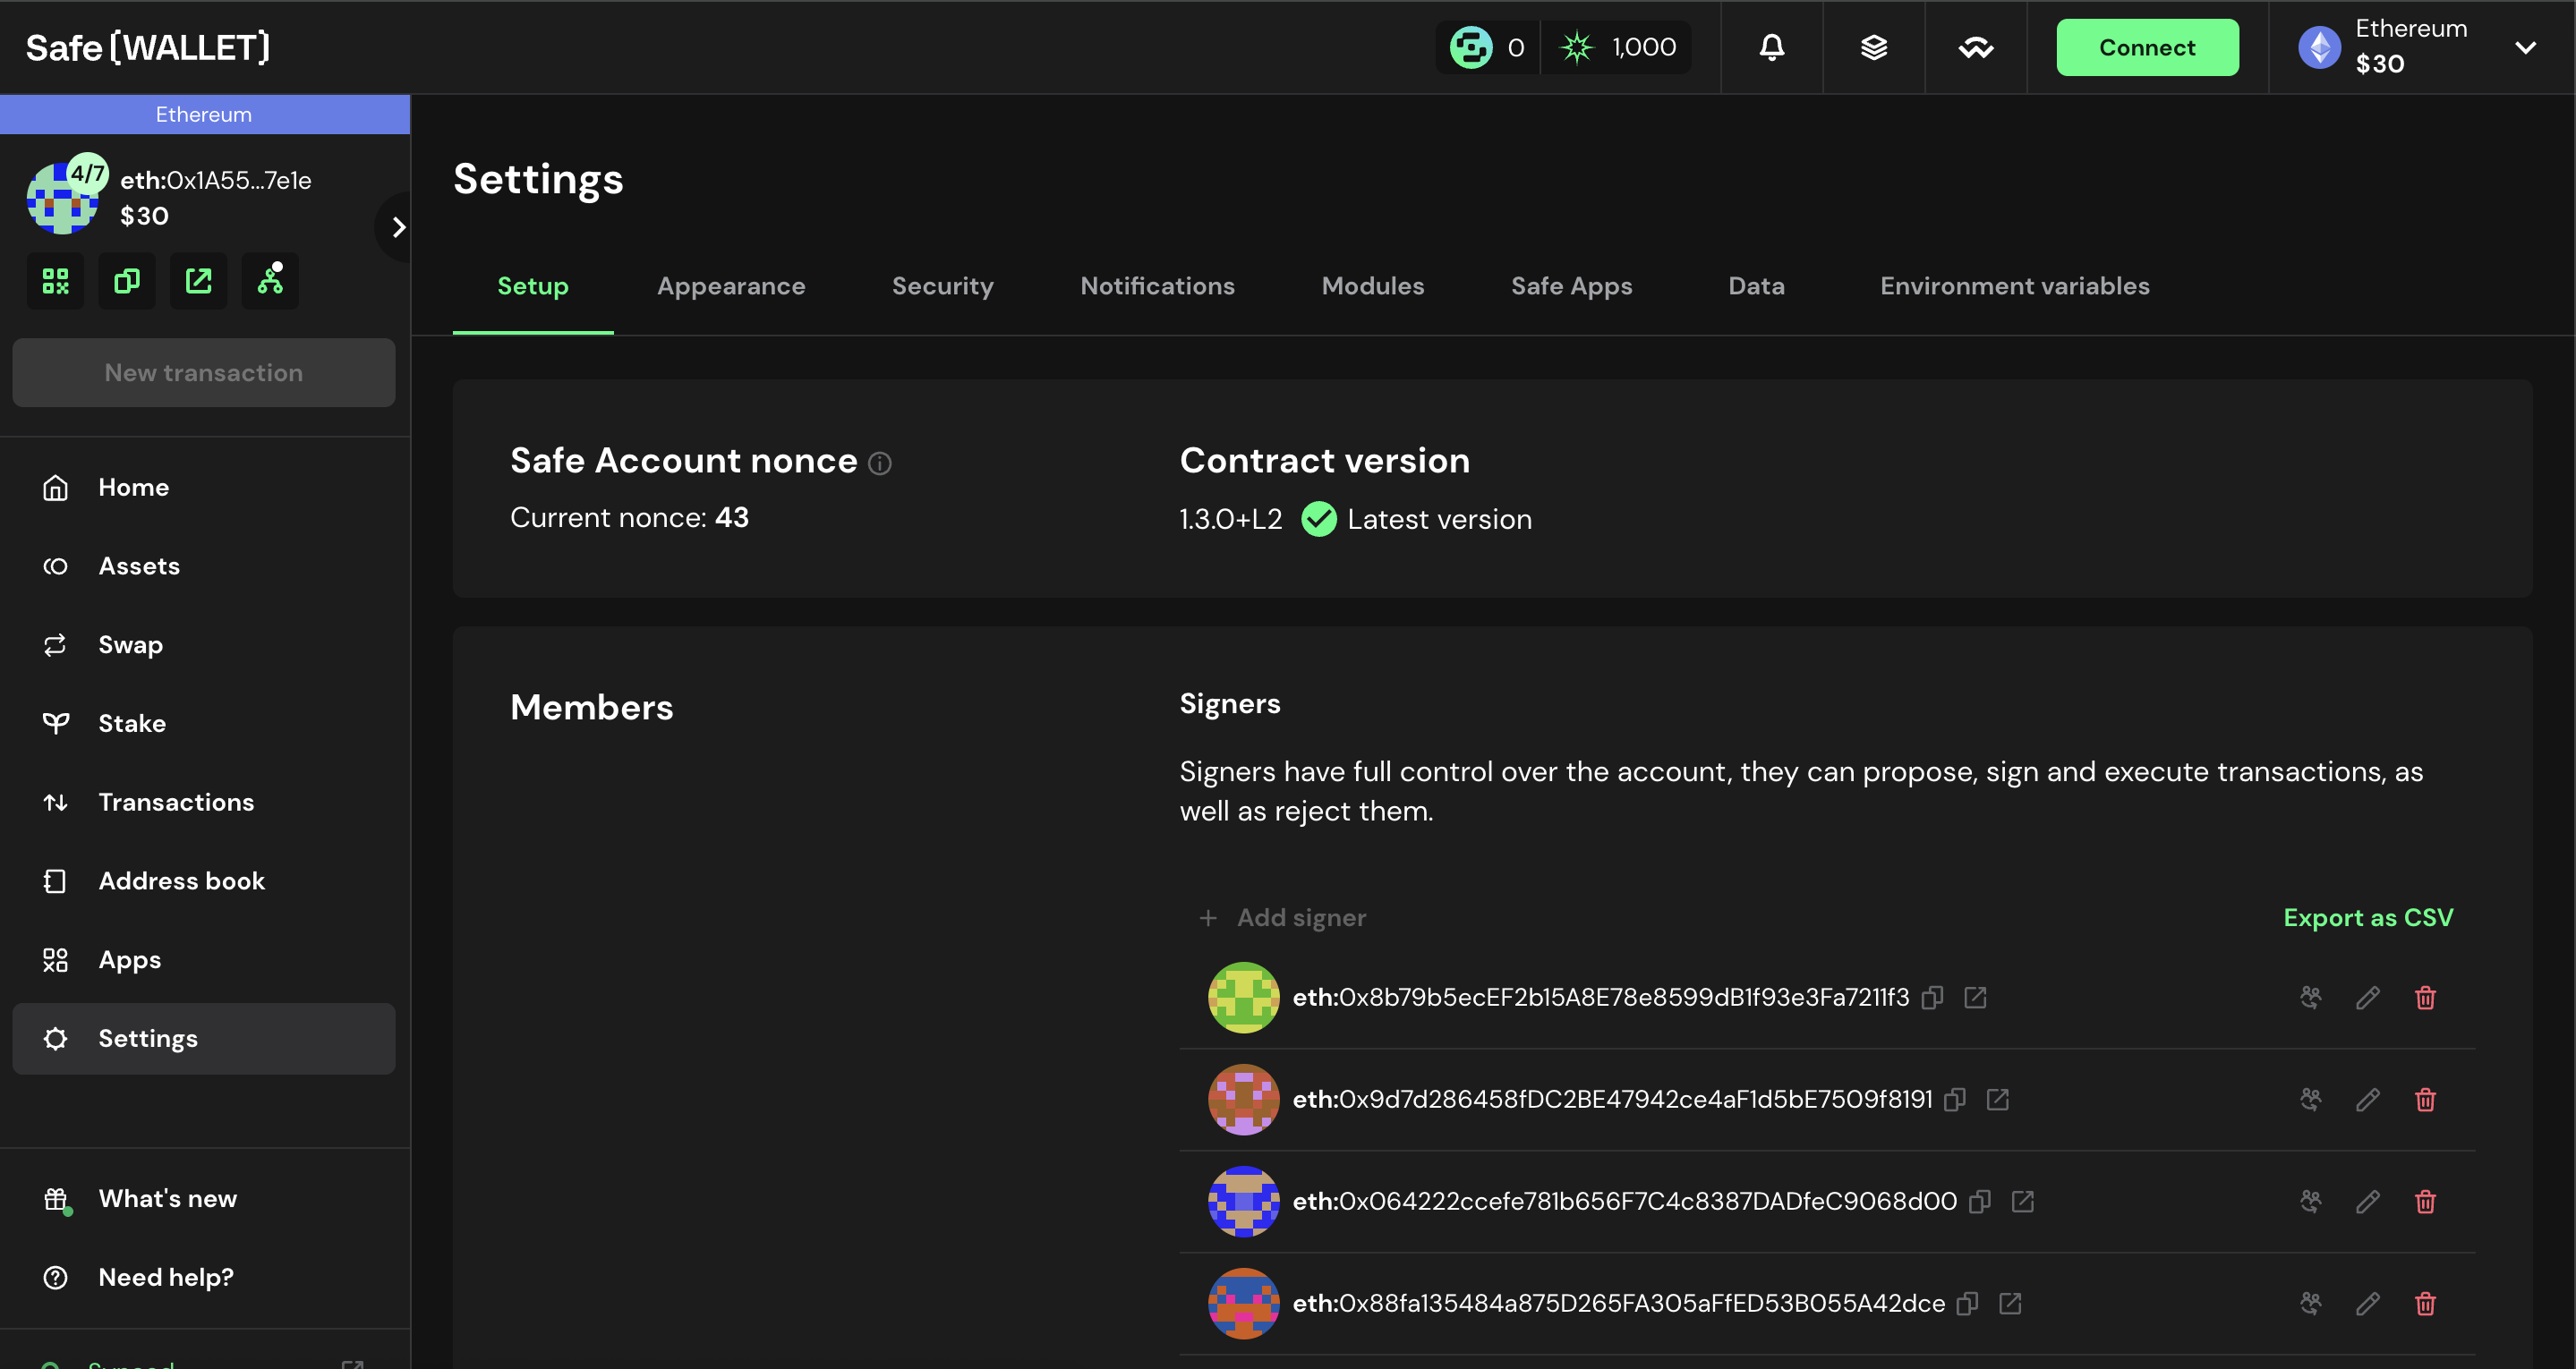Click info icon next to Safe Account nonce
This screenshot has width=2576, height=1369.
[879, 463]
